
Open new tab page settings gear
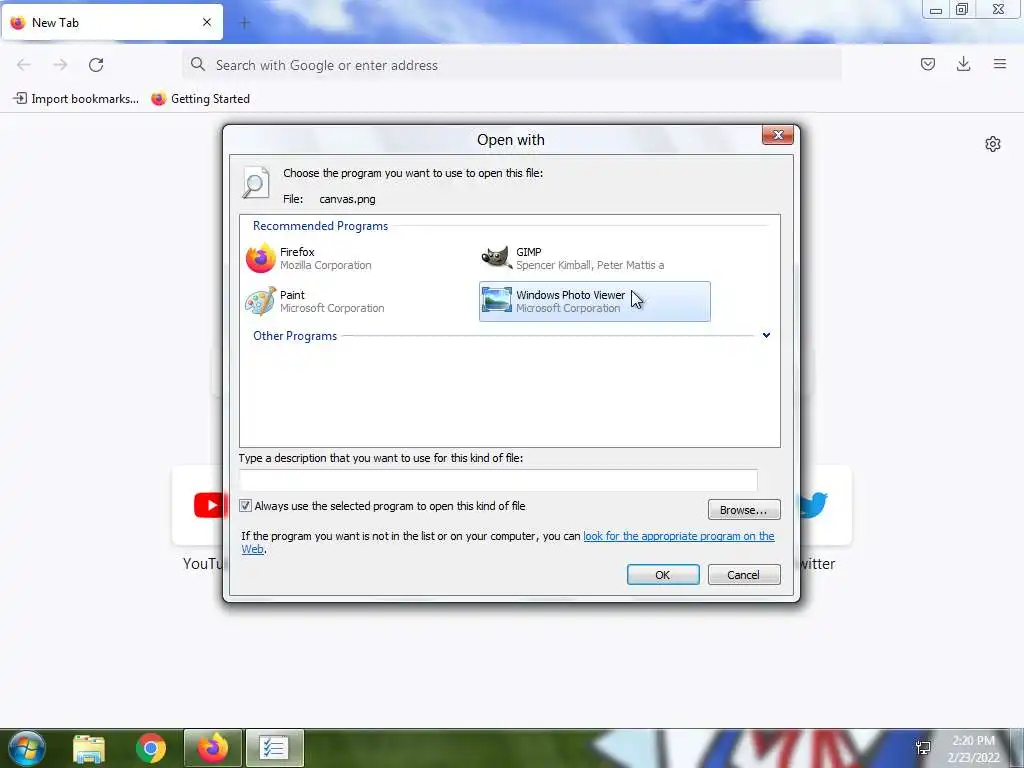pos(993,144)
